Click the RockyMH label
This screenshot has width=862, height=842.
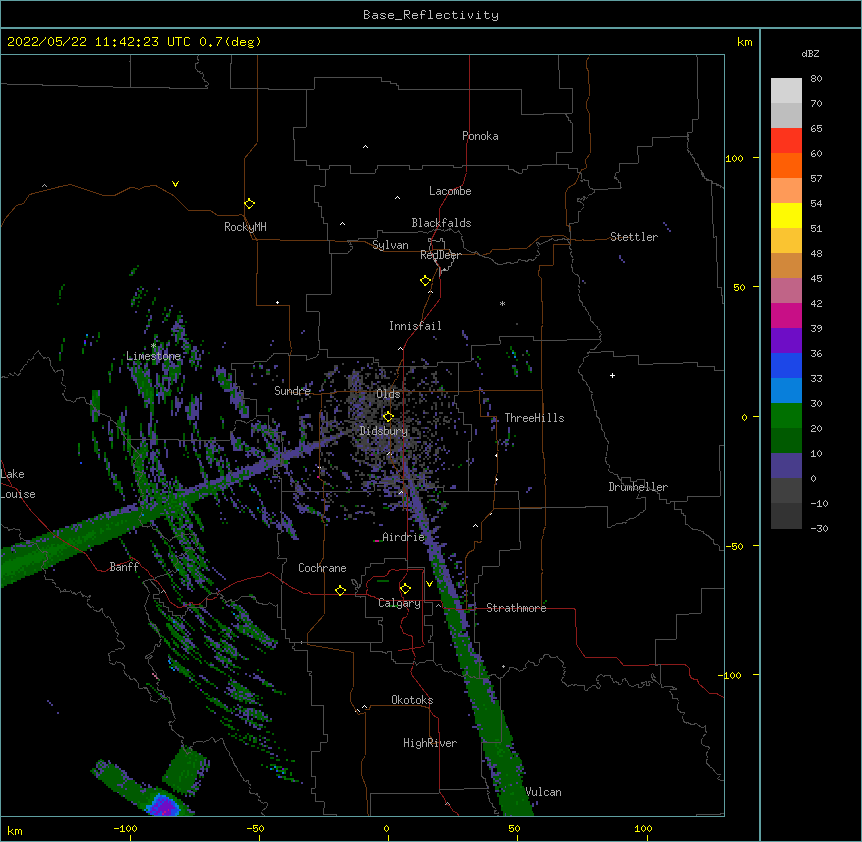(x=245, y=227)
